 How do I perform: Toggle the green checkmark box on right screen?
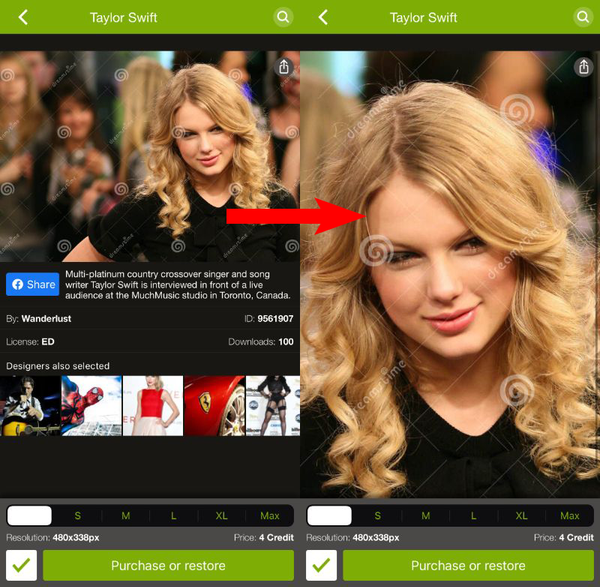click(321, 565)
